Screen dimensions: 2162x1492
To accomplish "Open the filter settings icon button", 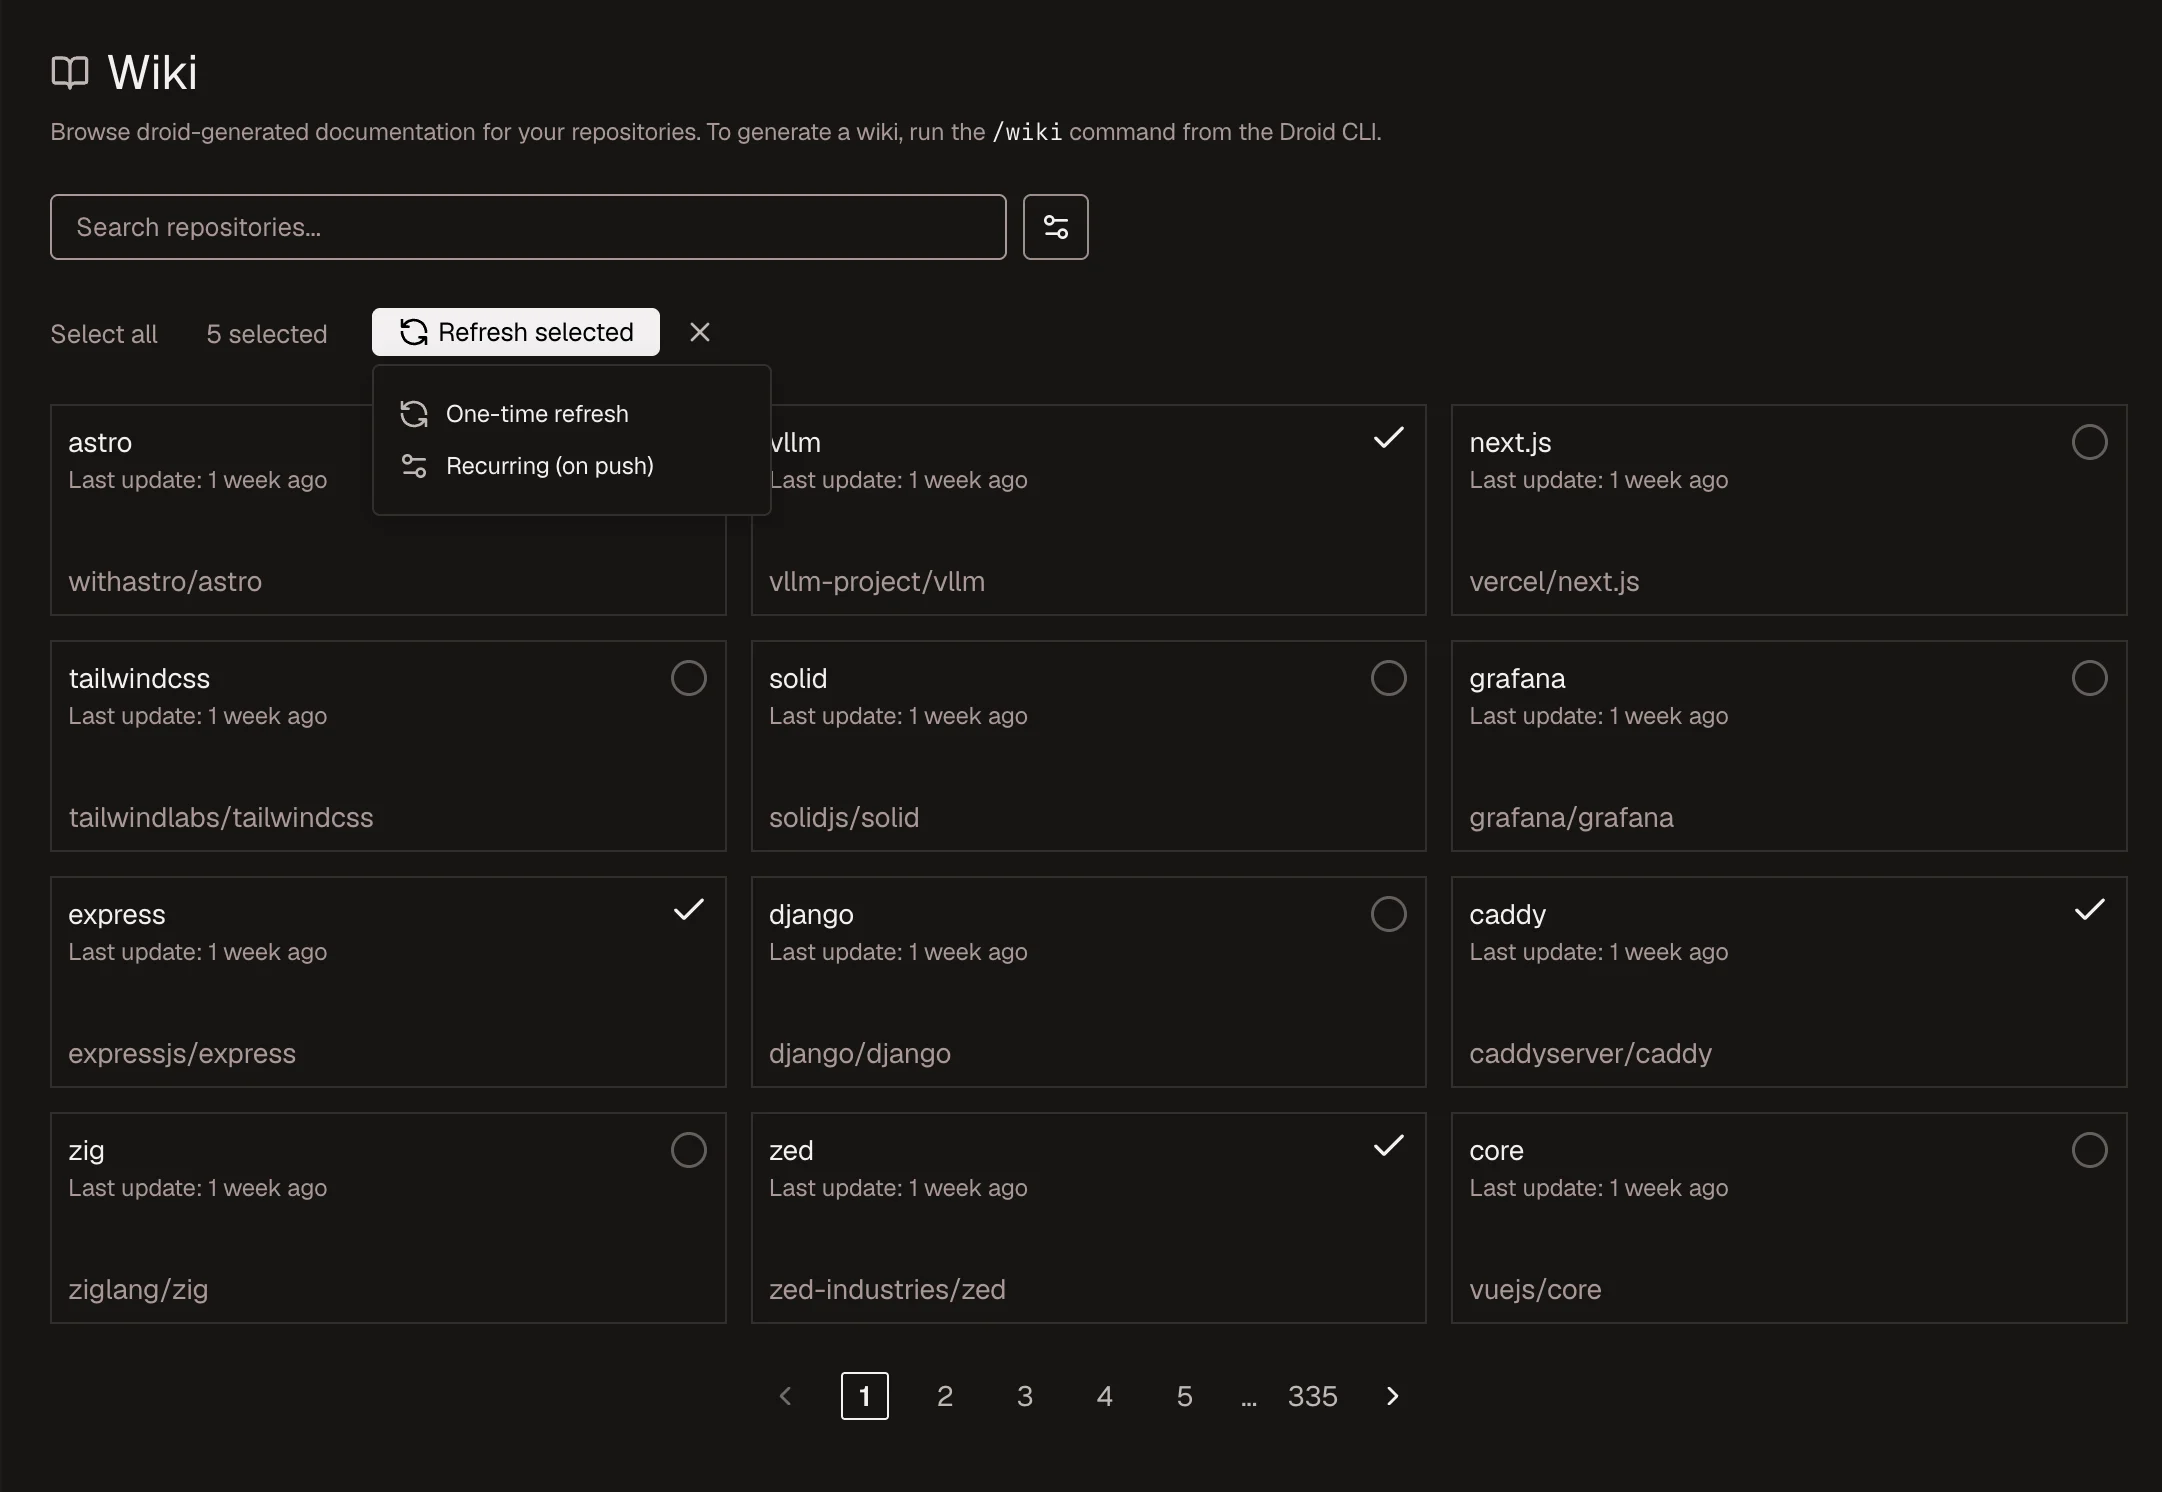I will tap(1055, 227).
